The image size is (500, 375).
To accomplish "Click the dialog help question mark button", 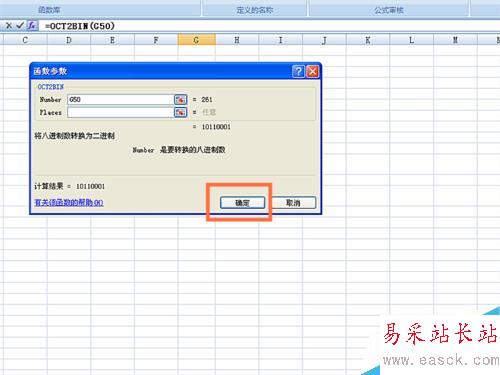I will pyautogui.click(x=298, y=71).
